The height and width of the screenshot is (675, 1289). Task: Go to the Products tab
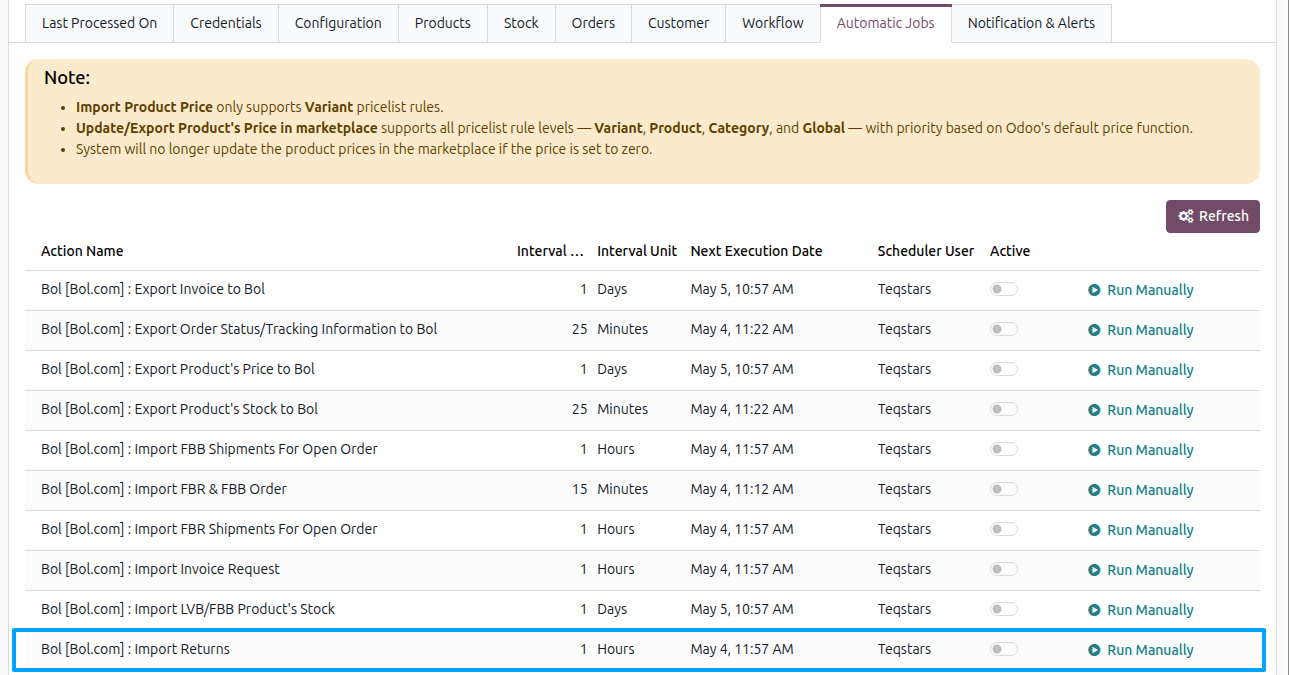click(x=443, y=23)
